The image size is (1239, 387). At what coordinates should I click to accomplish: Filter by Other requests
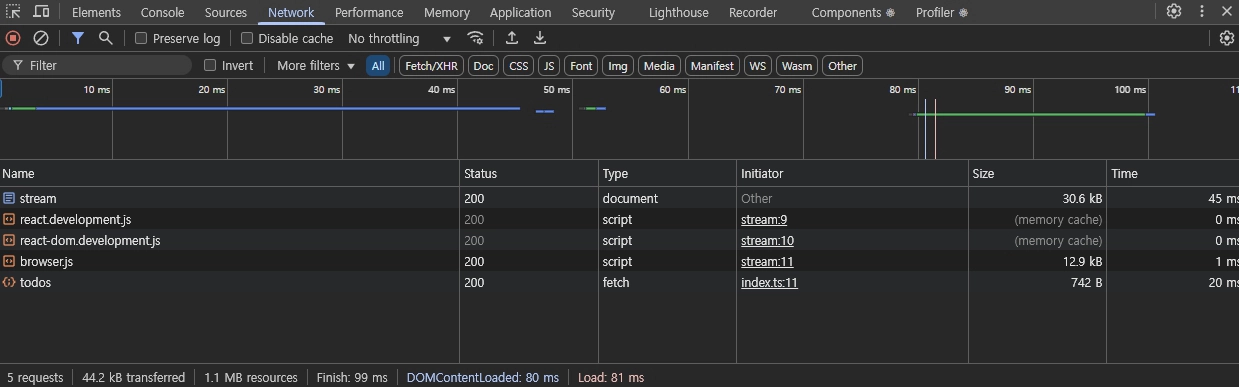click(843, 66)
